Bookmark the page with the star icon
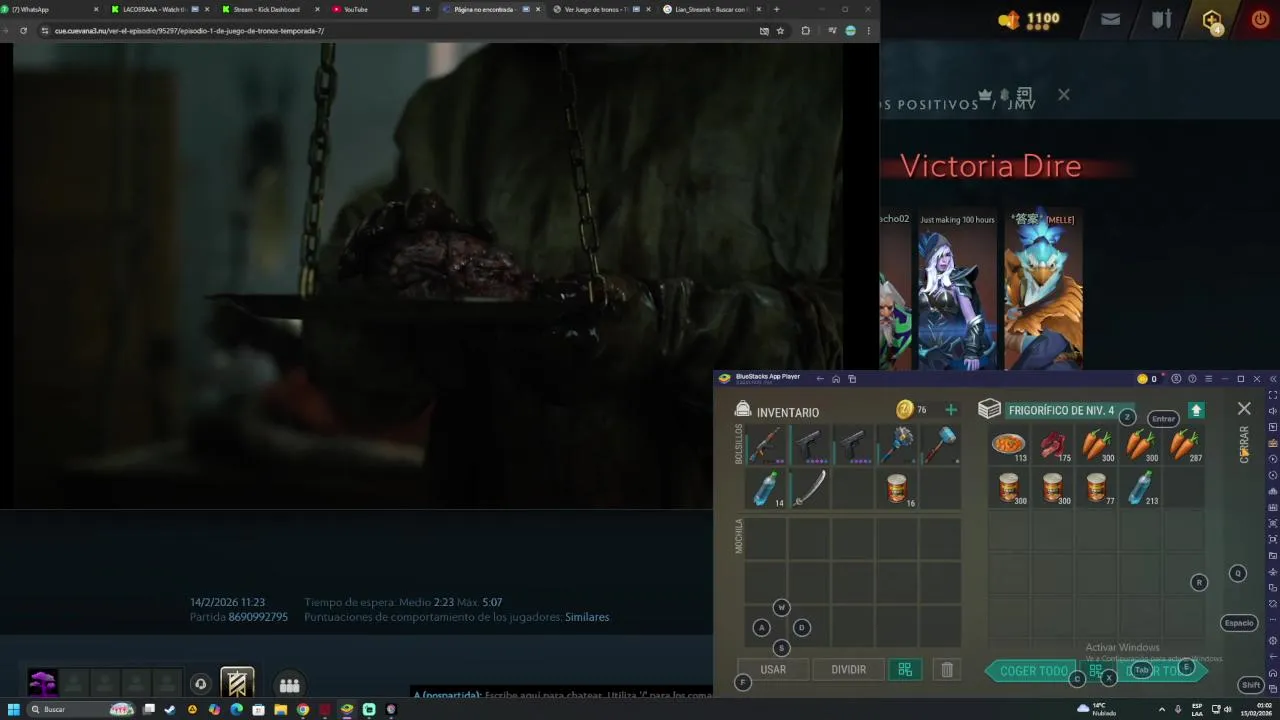 click(780, 31)
